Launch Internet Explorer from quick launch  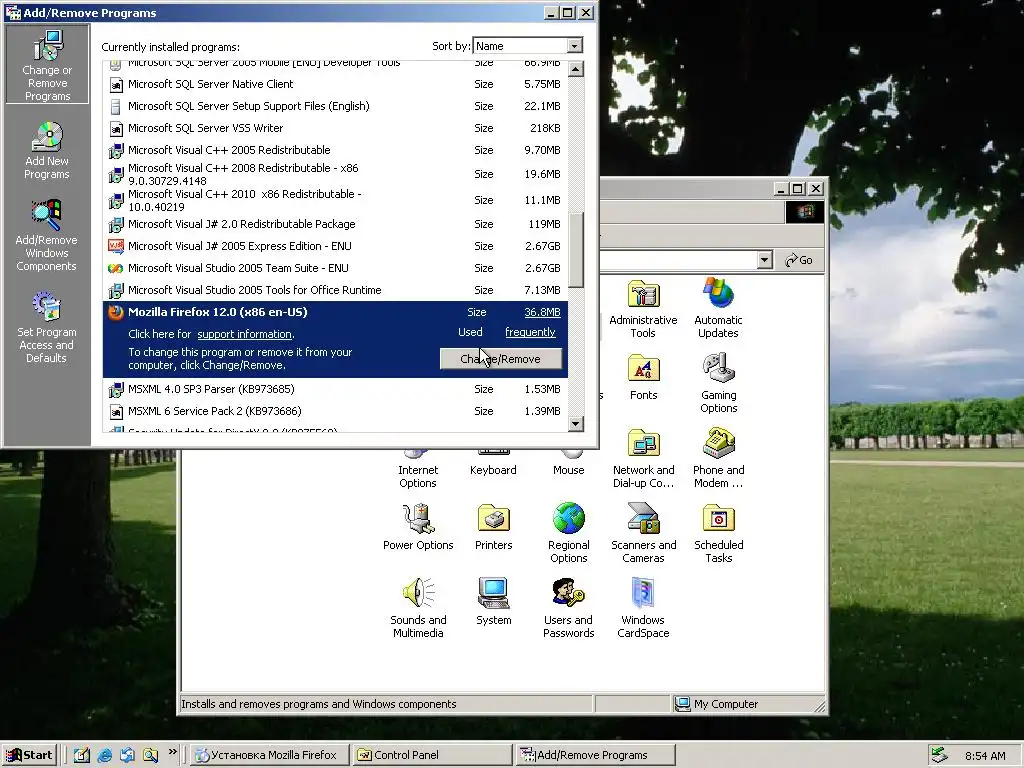(104, 756)
